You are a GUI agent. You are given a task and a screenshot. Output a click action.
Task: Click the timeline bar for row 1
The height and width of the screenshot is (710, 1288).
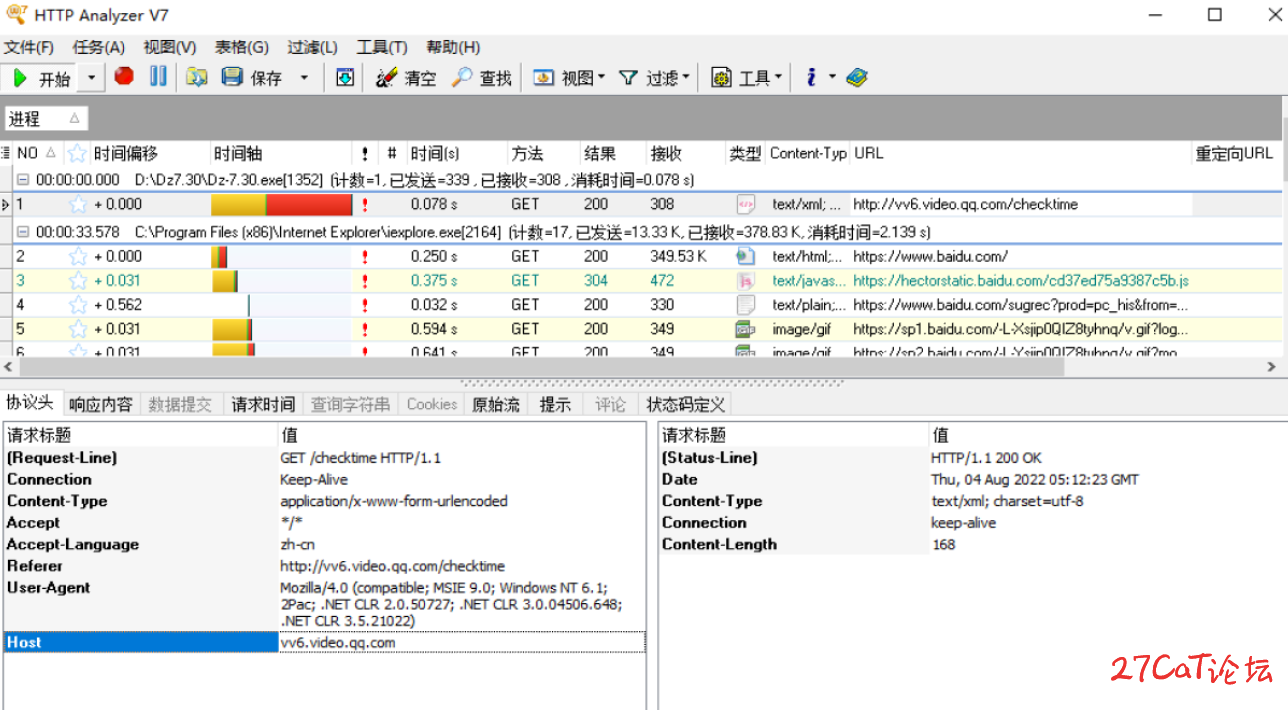coord(282,204)
